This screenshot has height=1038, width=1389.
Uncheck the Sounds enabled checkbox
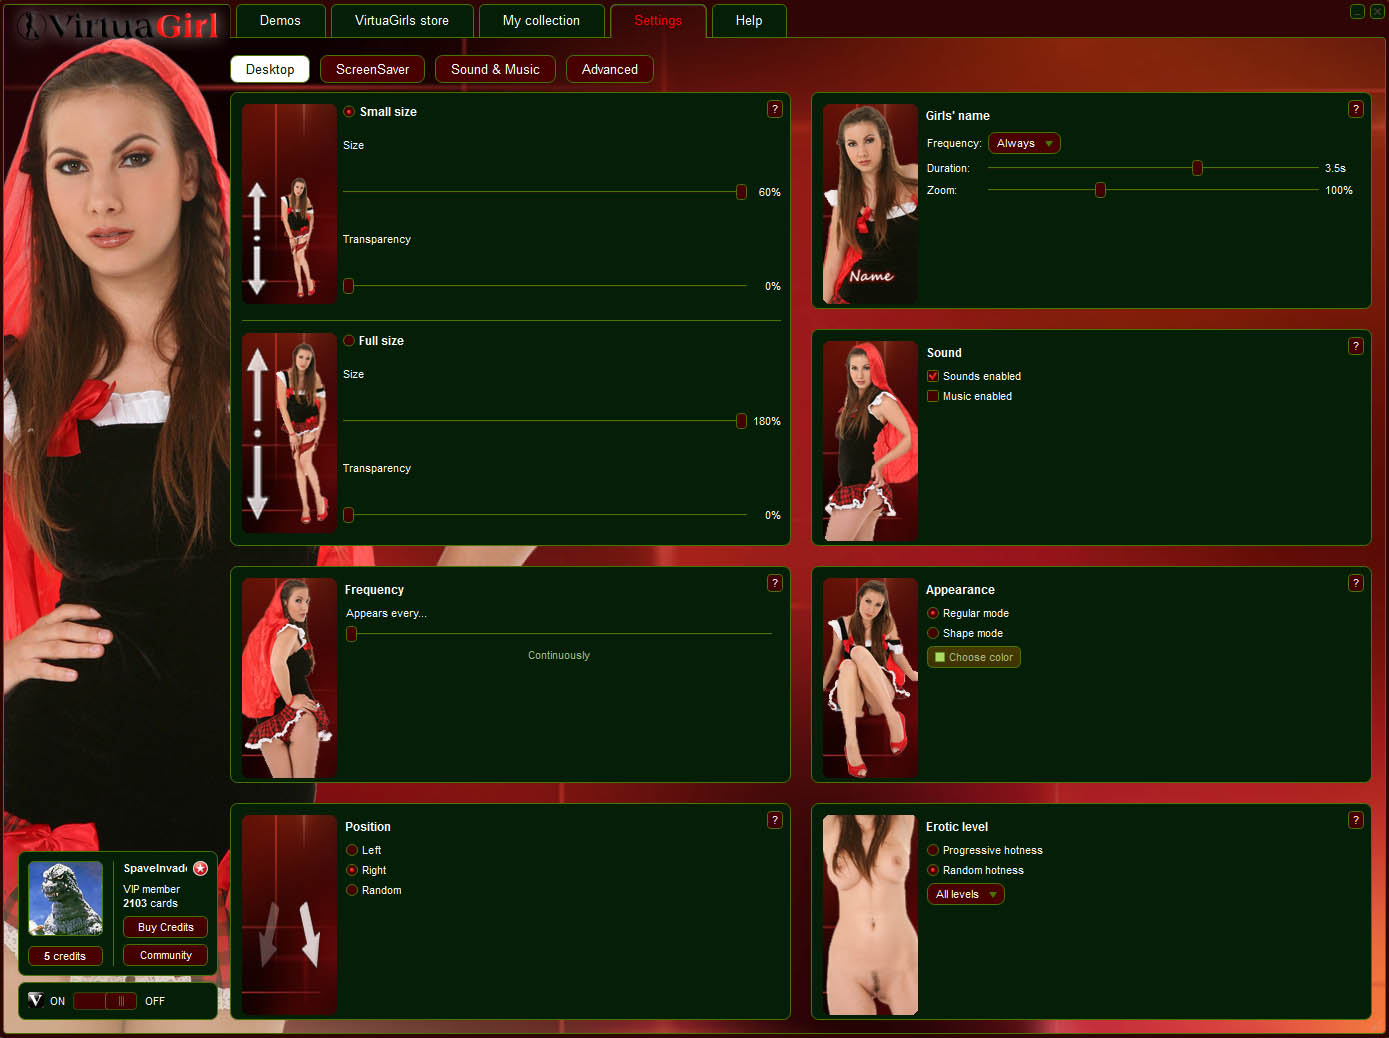coord(933,377)
